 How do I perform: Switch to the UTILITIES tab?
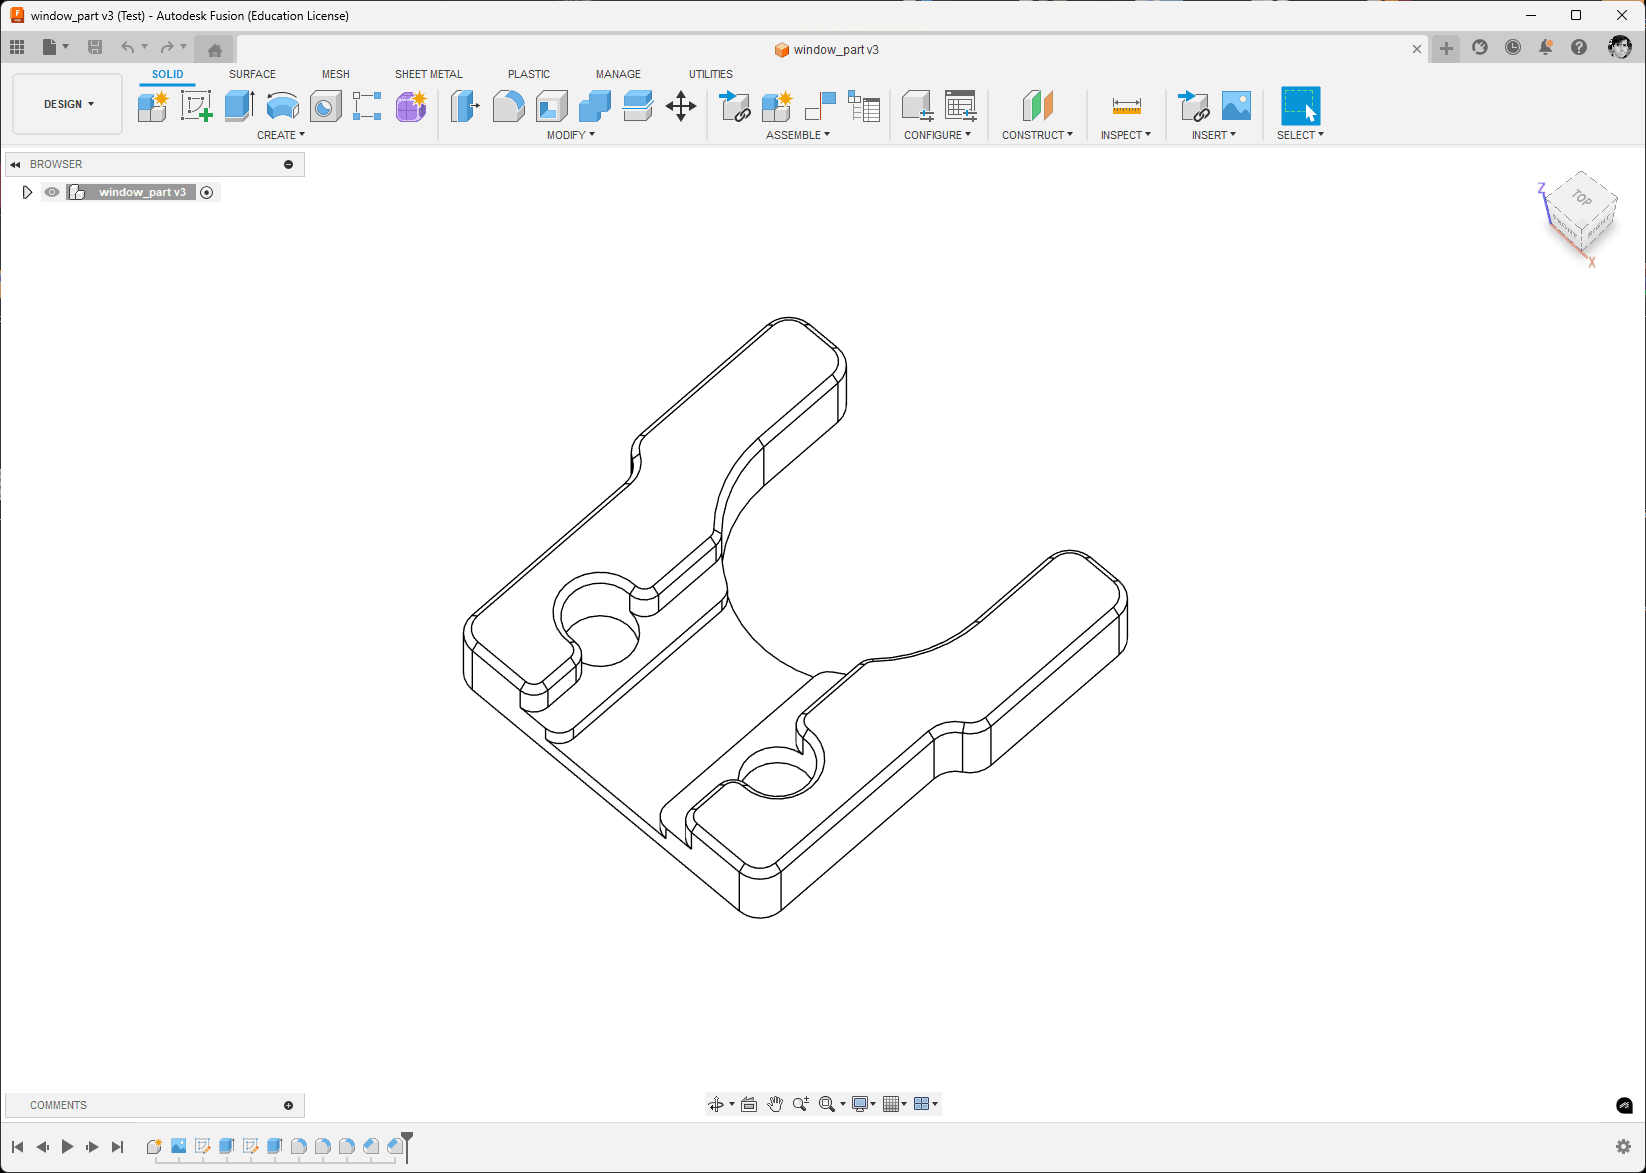(x=711, y=74)
